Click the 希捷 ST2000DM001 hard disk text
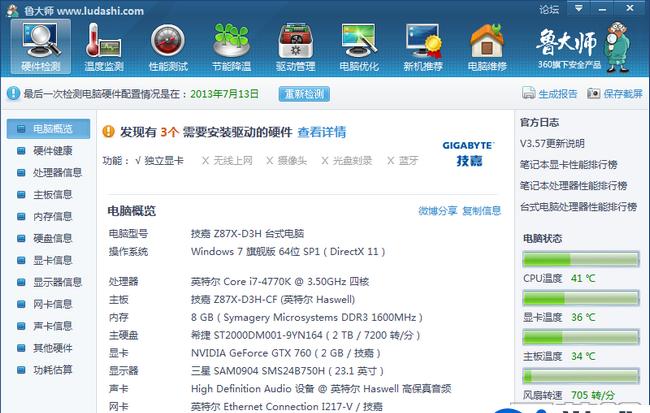This screenshot has width=650, height=413. 306,335
